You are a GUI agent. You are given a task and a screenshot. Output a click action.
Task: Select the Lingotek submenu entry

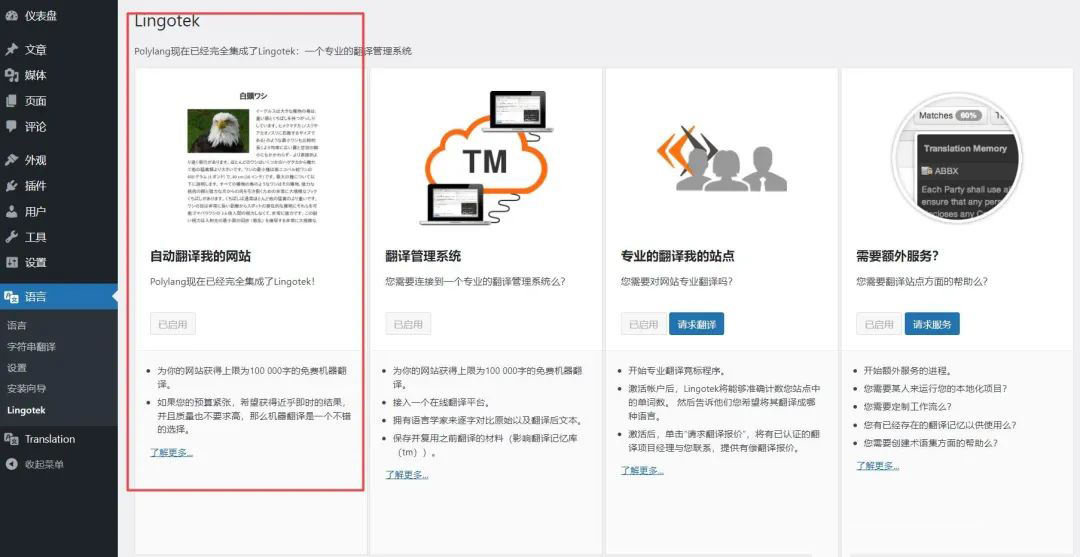tap(26, 410)
